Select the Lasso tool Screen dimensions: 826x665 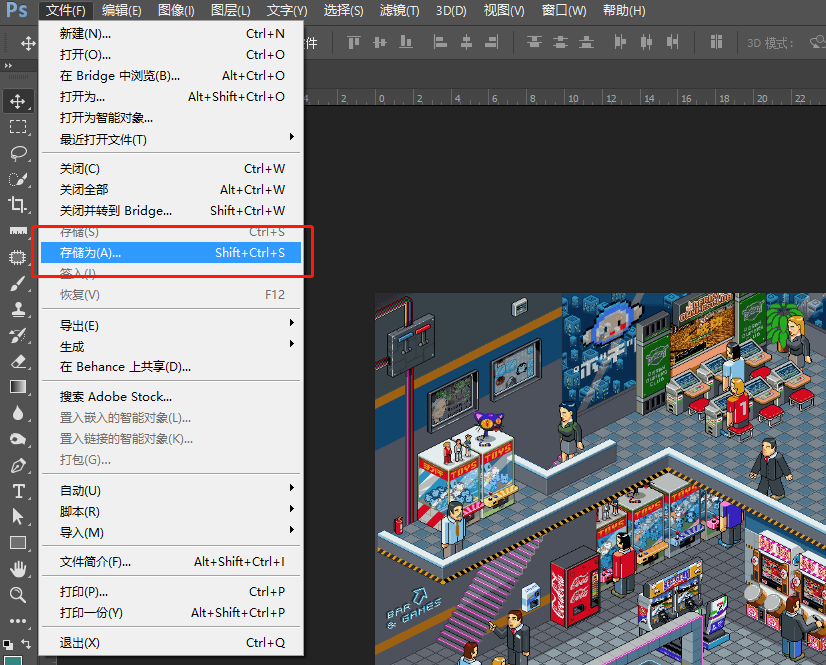point(18,153)
